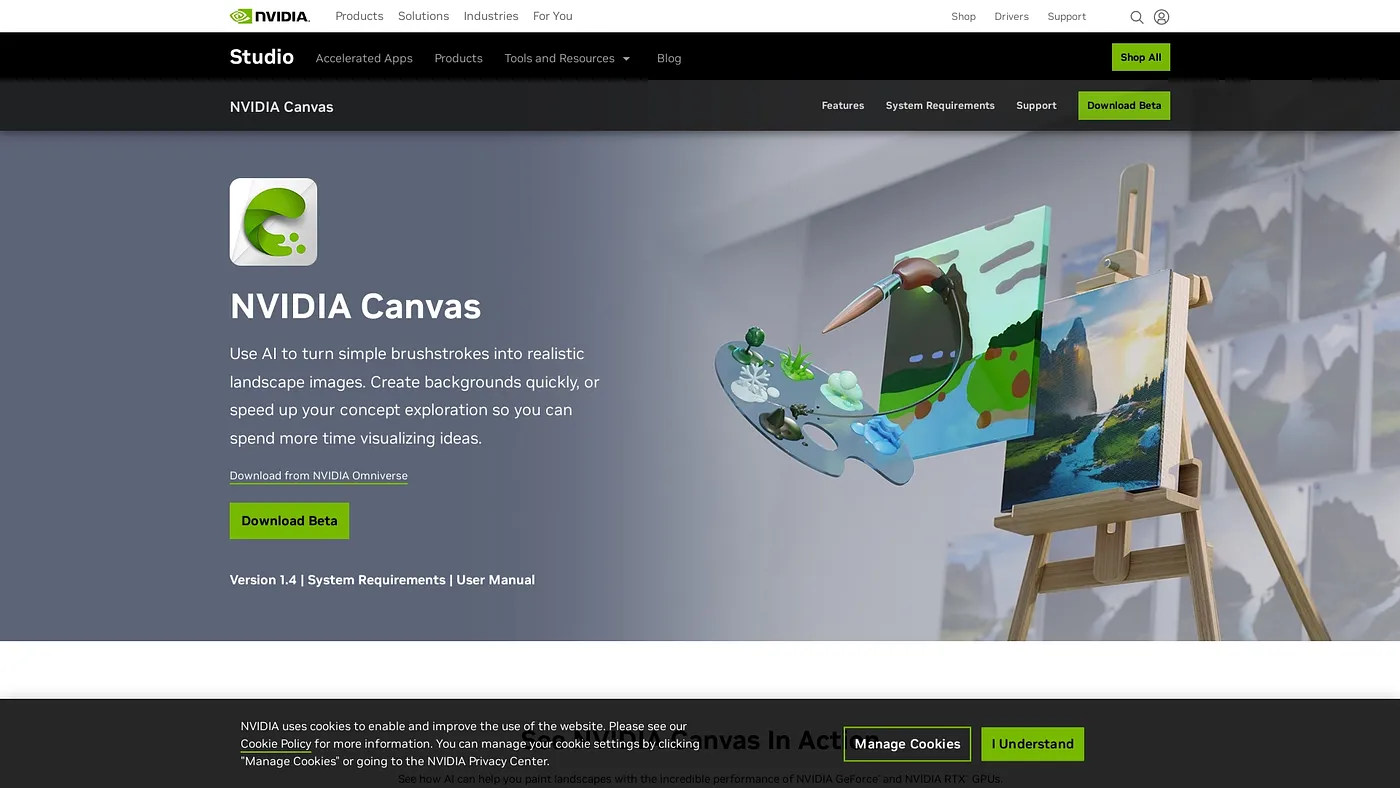Open Support in the Canvas subnav
The height and width of the screenshot is (788, 1400).
coord(1036,106)
